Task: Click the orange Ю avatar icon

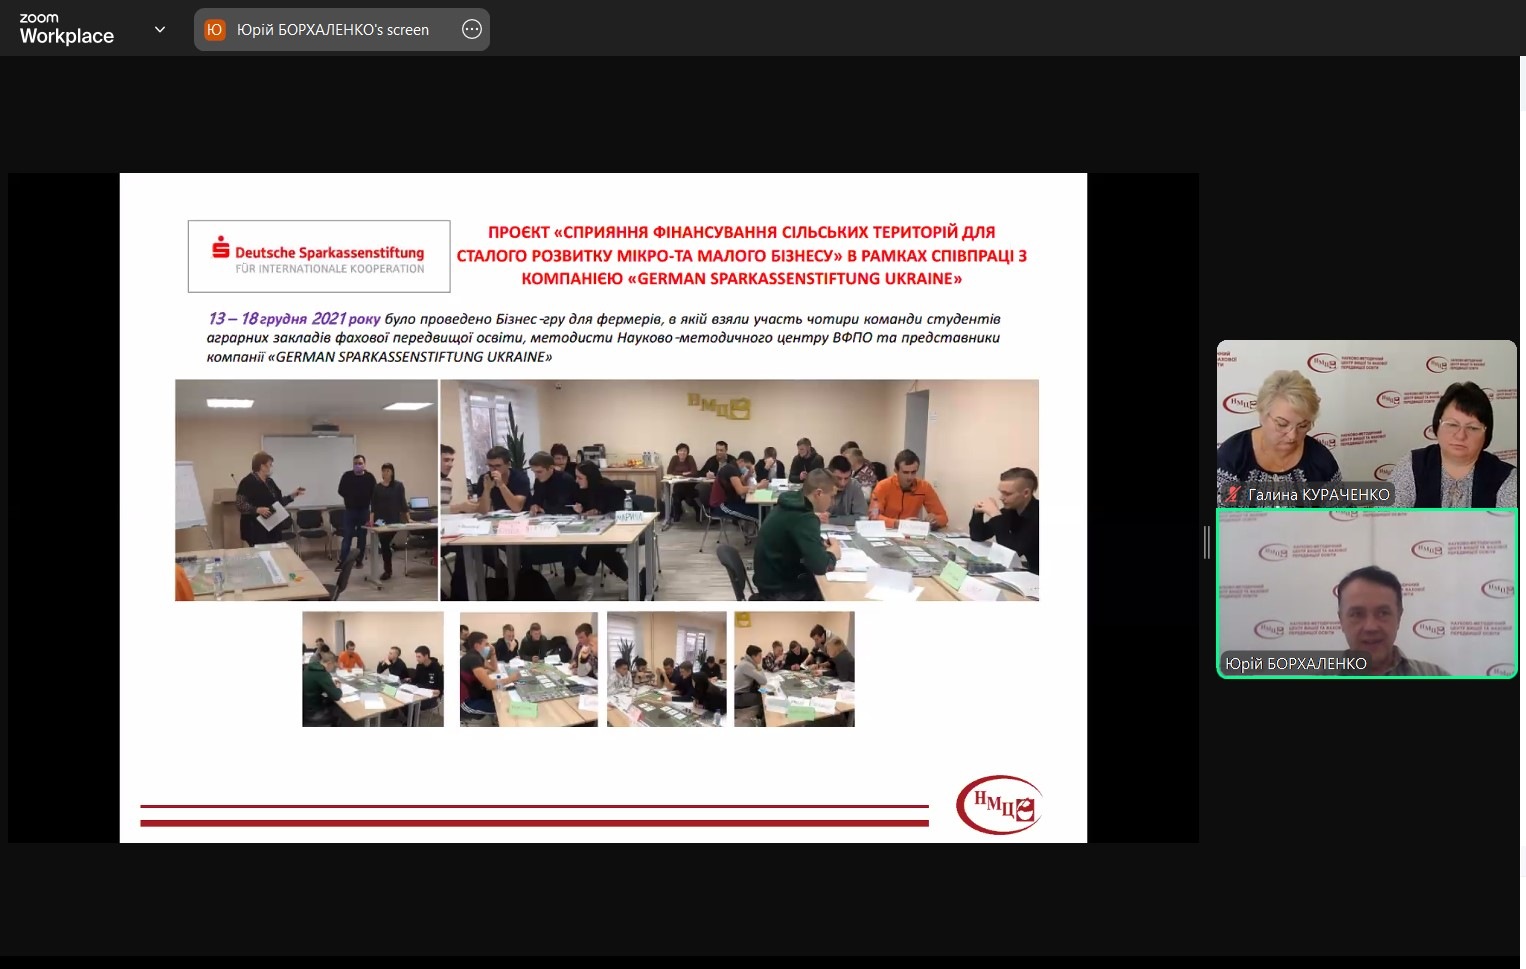Action: click(214, 30)
